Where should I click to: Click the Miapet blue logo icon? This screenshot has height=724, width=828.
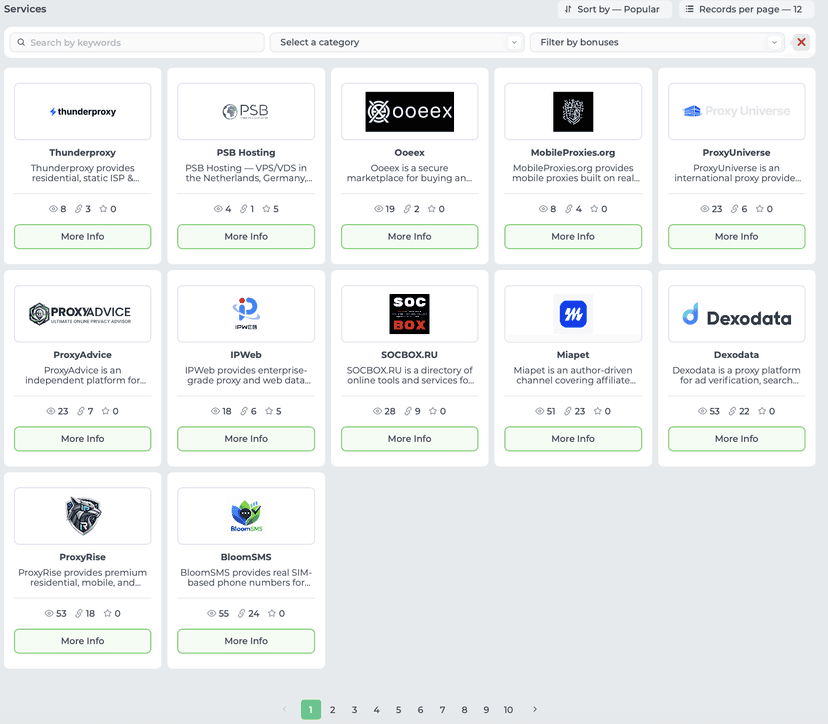coord(573,314)
